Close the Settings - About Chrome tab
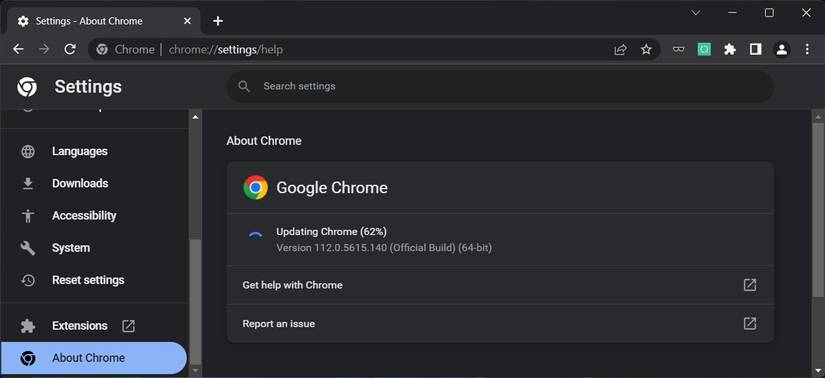The width and height of the screenshot is (825, 378). 187,21
